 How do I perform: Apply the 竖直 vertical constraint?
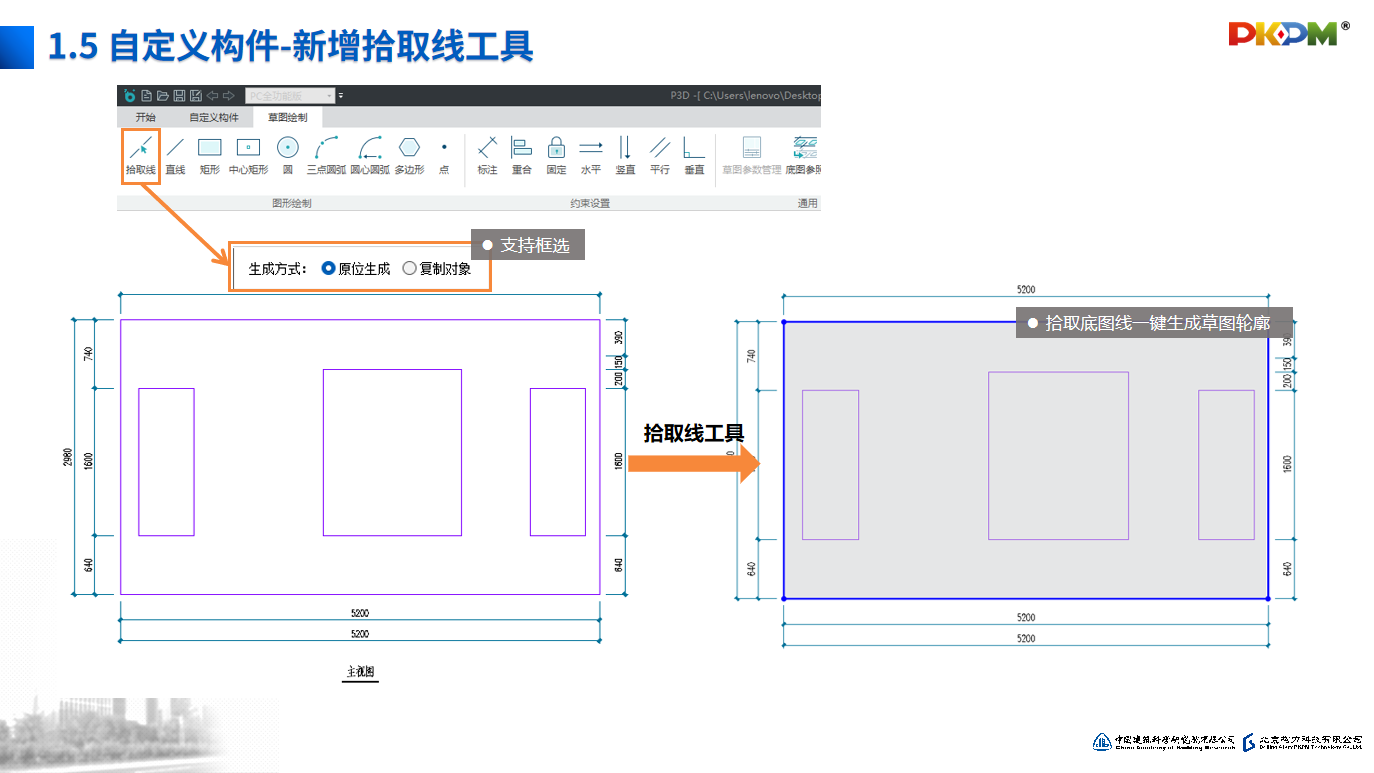[625, 156]
